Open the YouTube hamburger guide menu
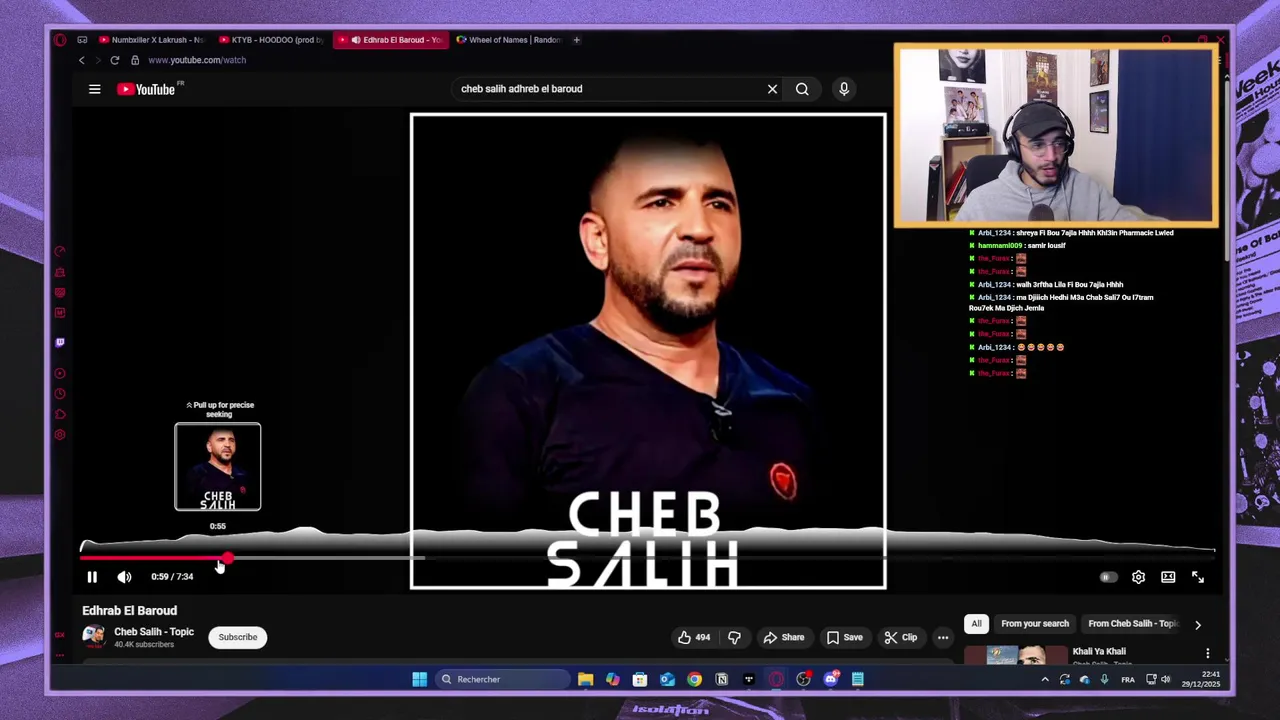The height and width of the screenshot is (720, 1280). click(x=94, y=89)
